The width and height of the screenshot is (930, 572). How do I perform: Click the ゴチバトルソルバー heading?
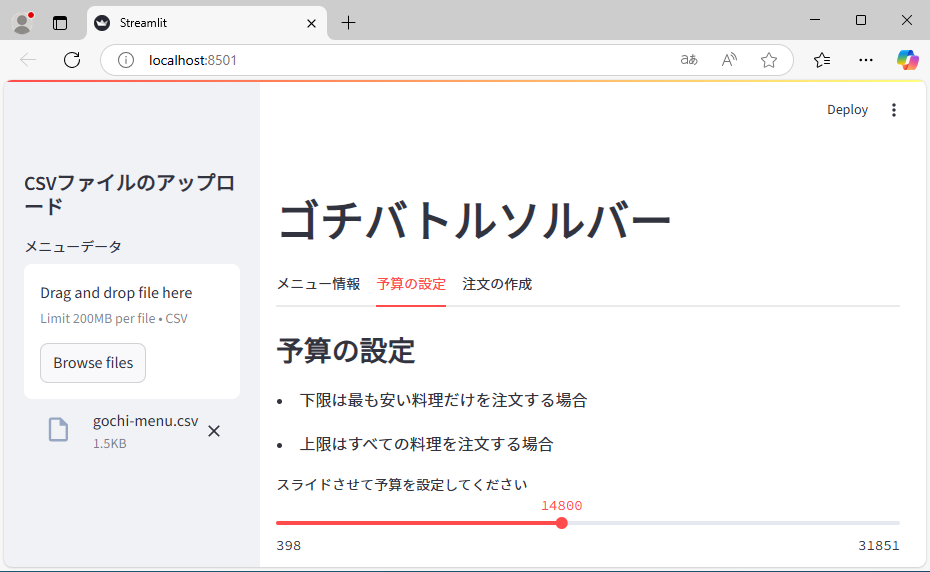pyautogui.click(x=473, y=220)
